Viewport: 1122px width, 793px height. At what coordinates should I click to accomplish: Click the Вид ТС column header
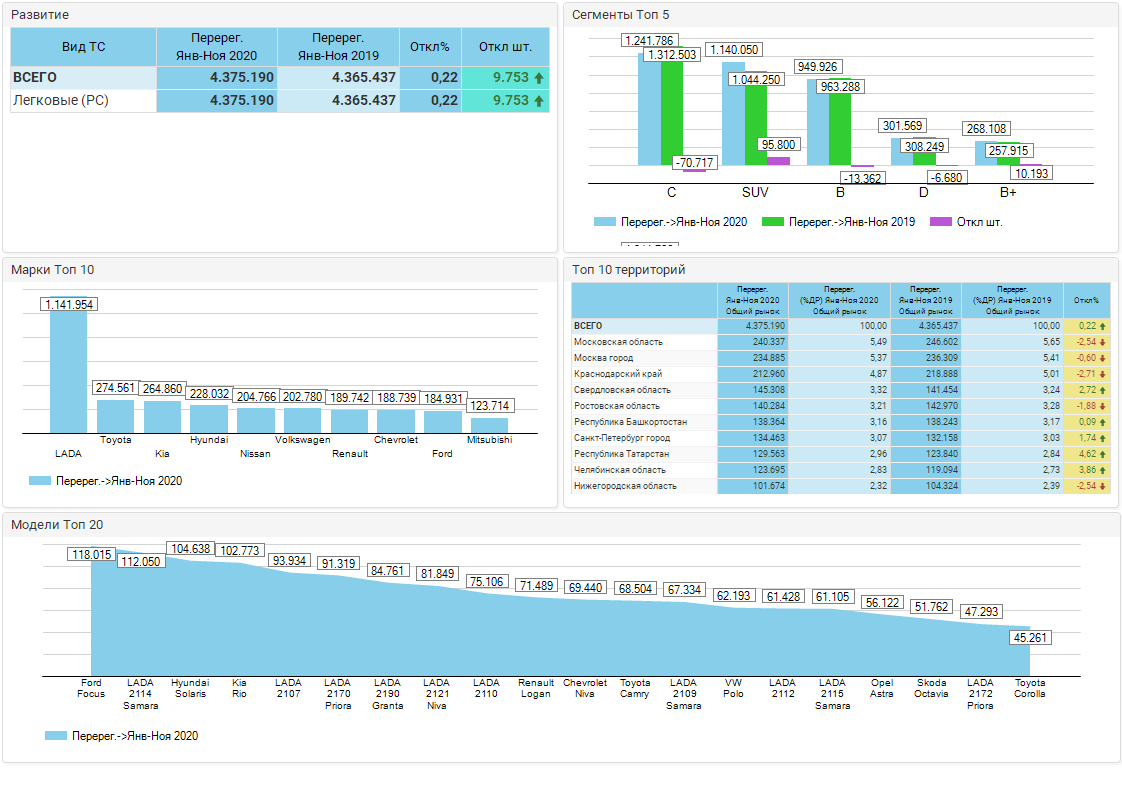click(x=83, y=46)
